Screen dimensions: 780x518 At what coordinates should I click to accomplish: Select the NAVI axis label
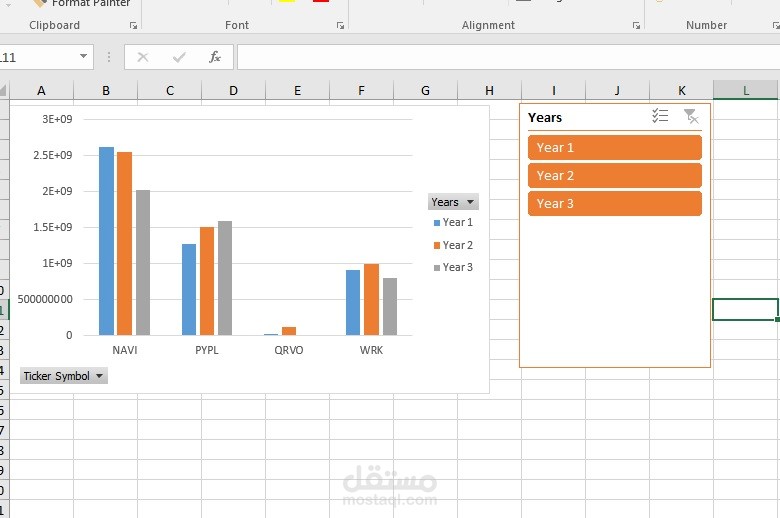click(124, 350)
